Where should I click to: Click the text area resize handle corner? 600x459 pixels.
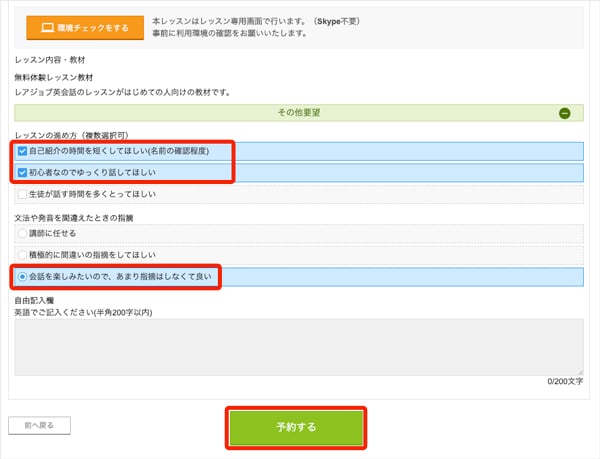[580, 371]
